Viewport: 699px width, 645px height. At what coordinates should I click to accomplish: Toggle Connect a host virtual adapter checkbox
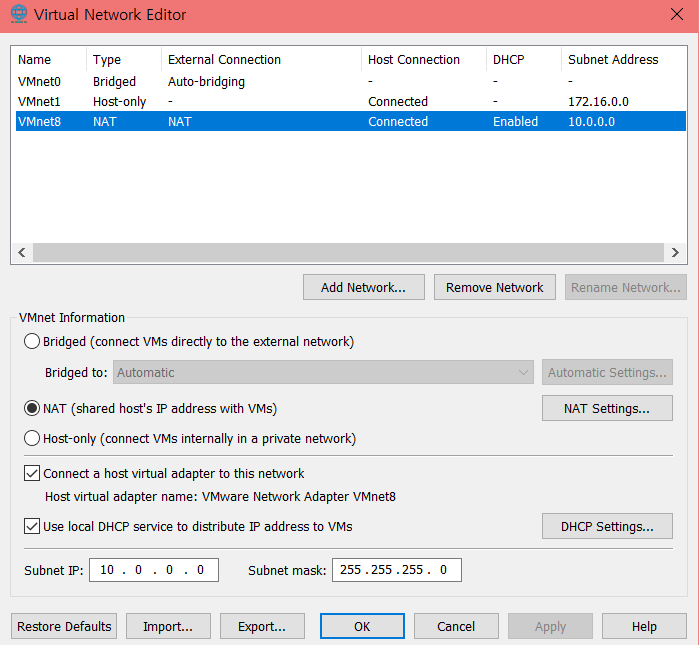[x=32, y=473]
